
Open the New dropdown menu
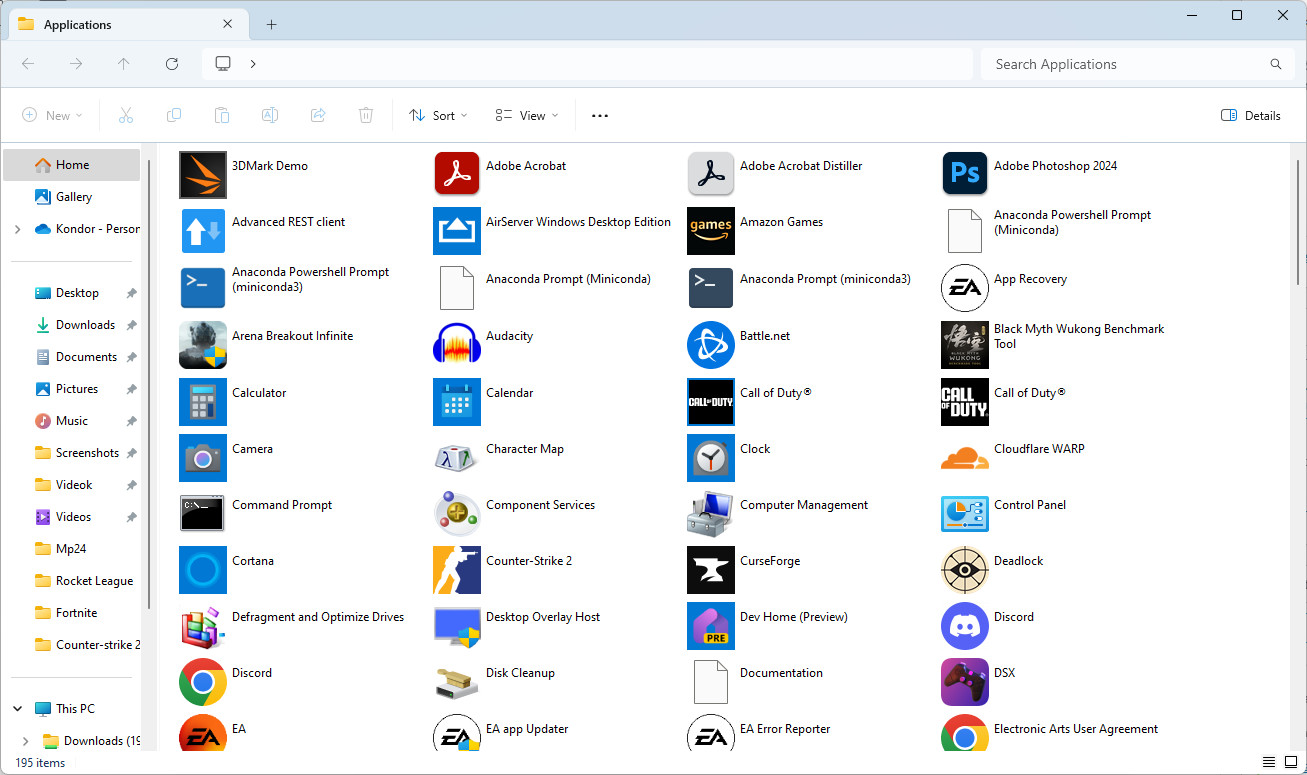(53, 115)
